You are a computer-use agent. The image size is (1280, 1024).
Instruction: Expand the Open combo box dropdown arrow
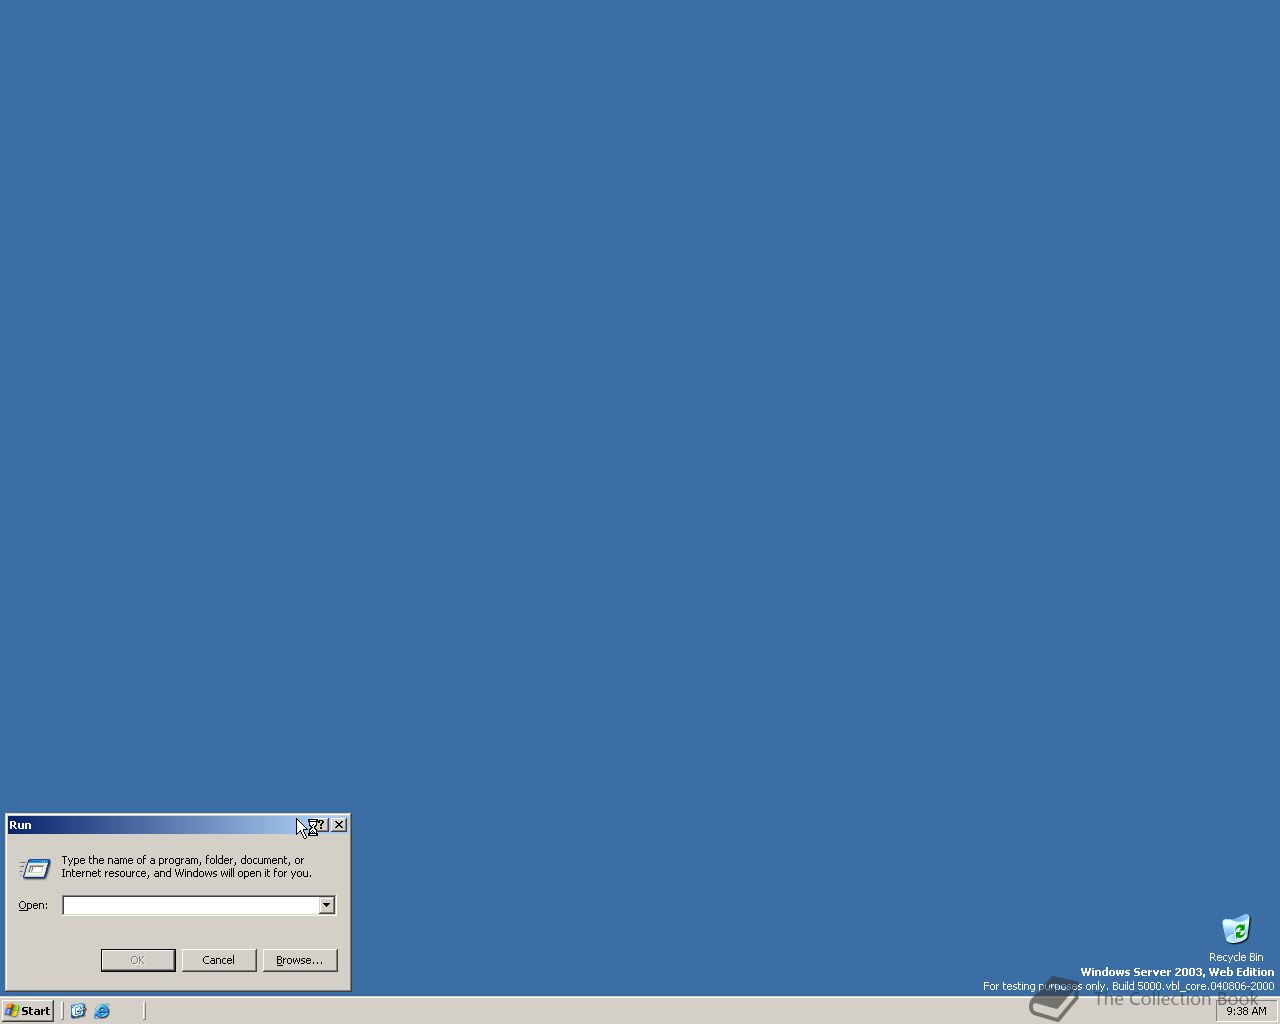pos(326,905)
